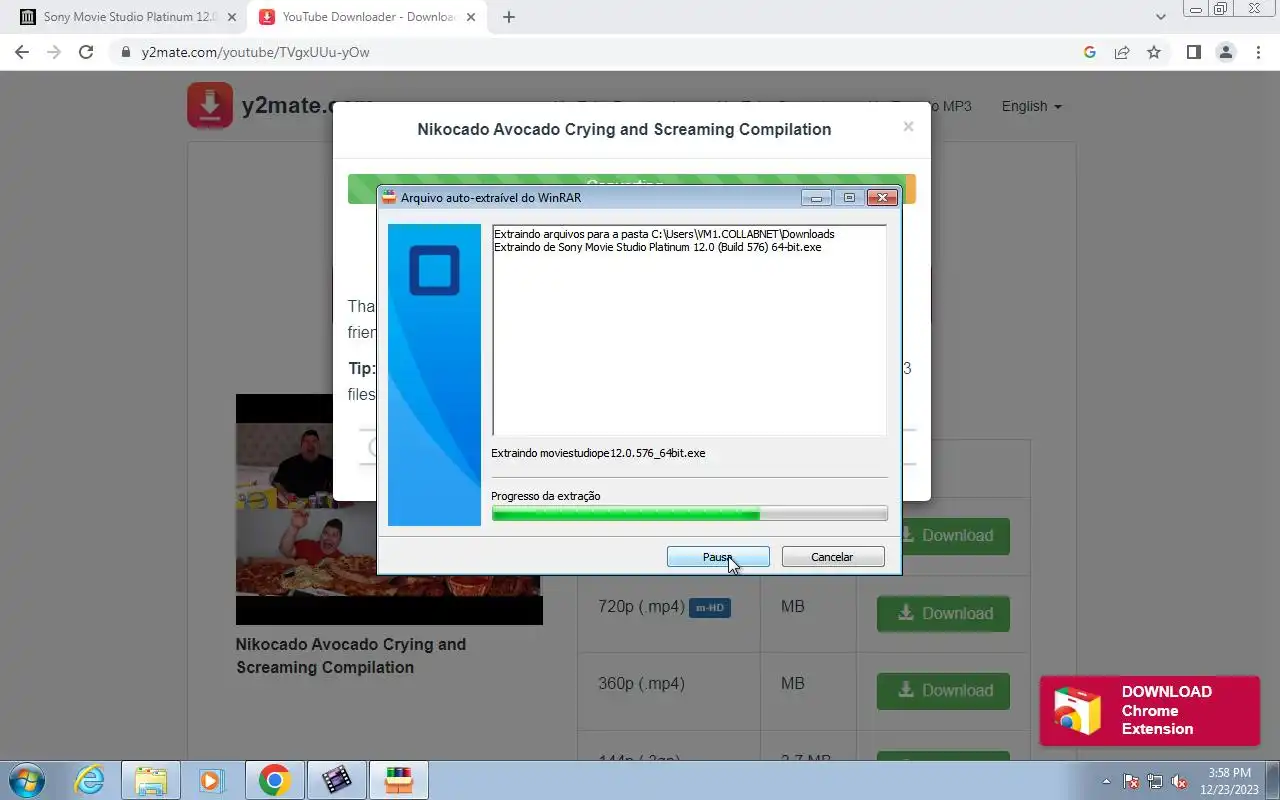Open the tab search dropdown in Chrome
The height and width of the screenshot is (800, 1280).
coord(1161,17)
